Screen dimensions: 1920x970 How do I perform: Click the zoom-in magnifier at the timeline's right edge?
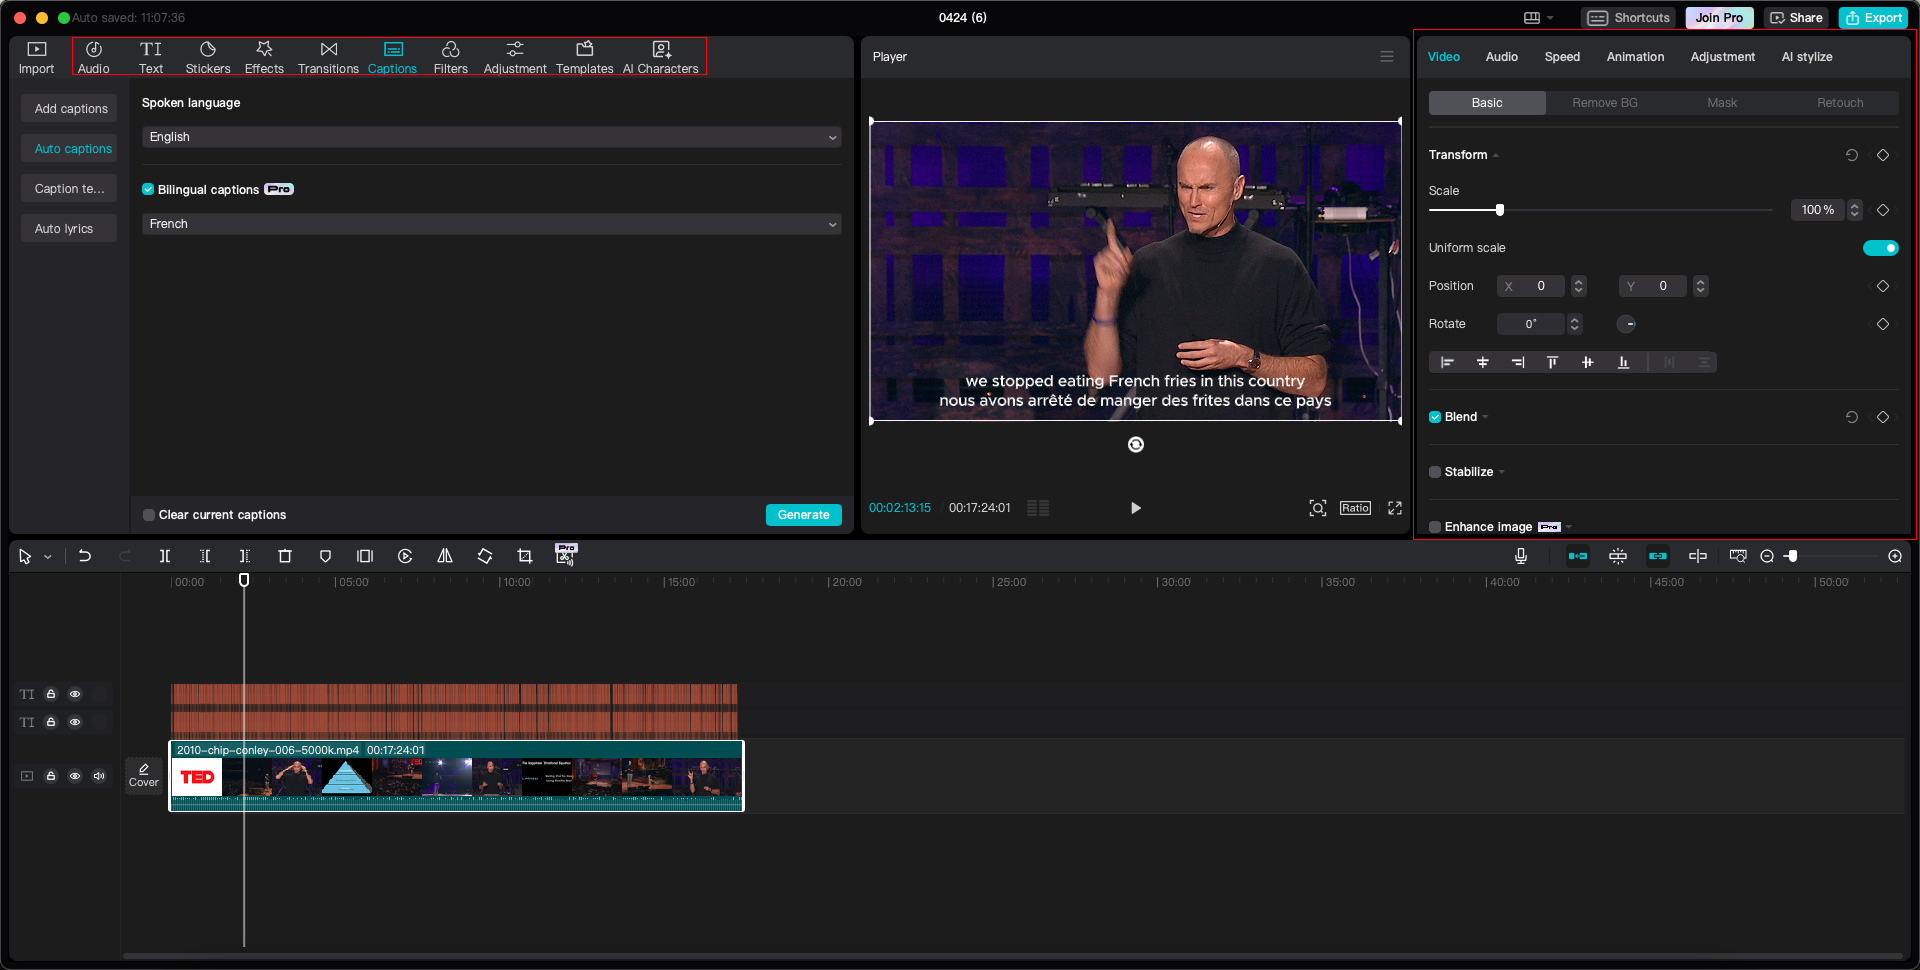coord(1895,556)
